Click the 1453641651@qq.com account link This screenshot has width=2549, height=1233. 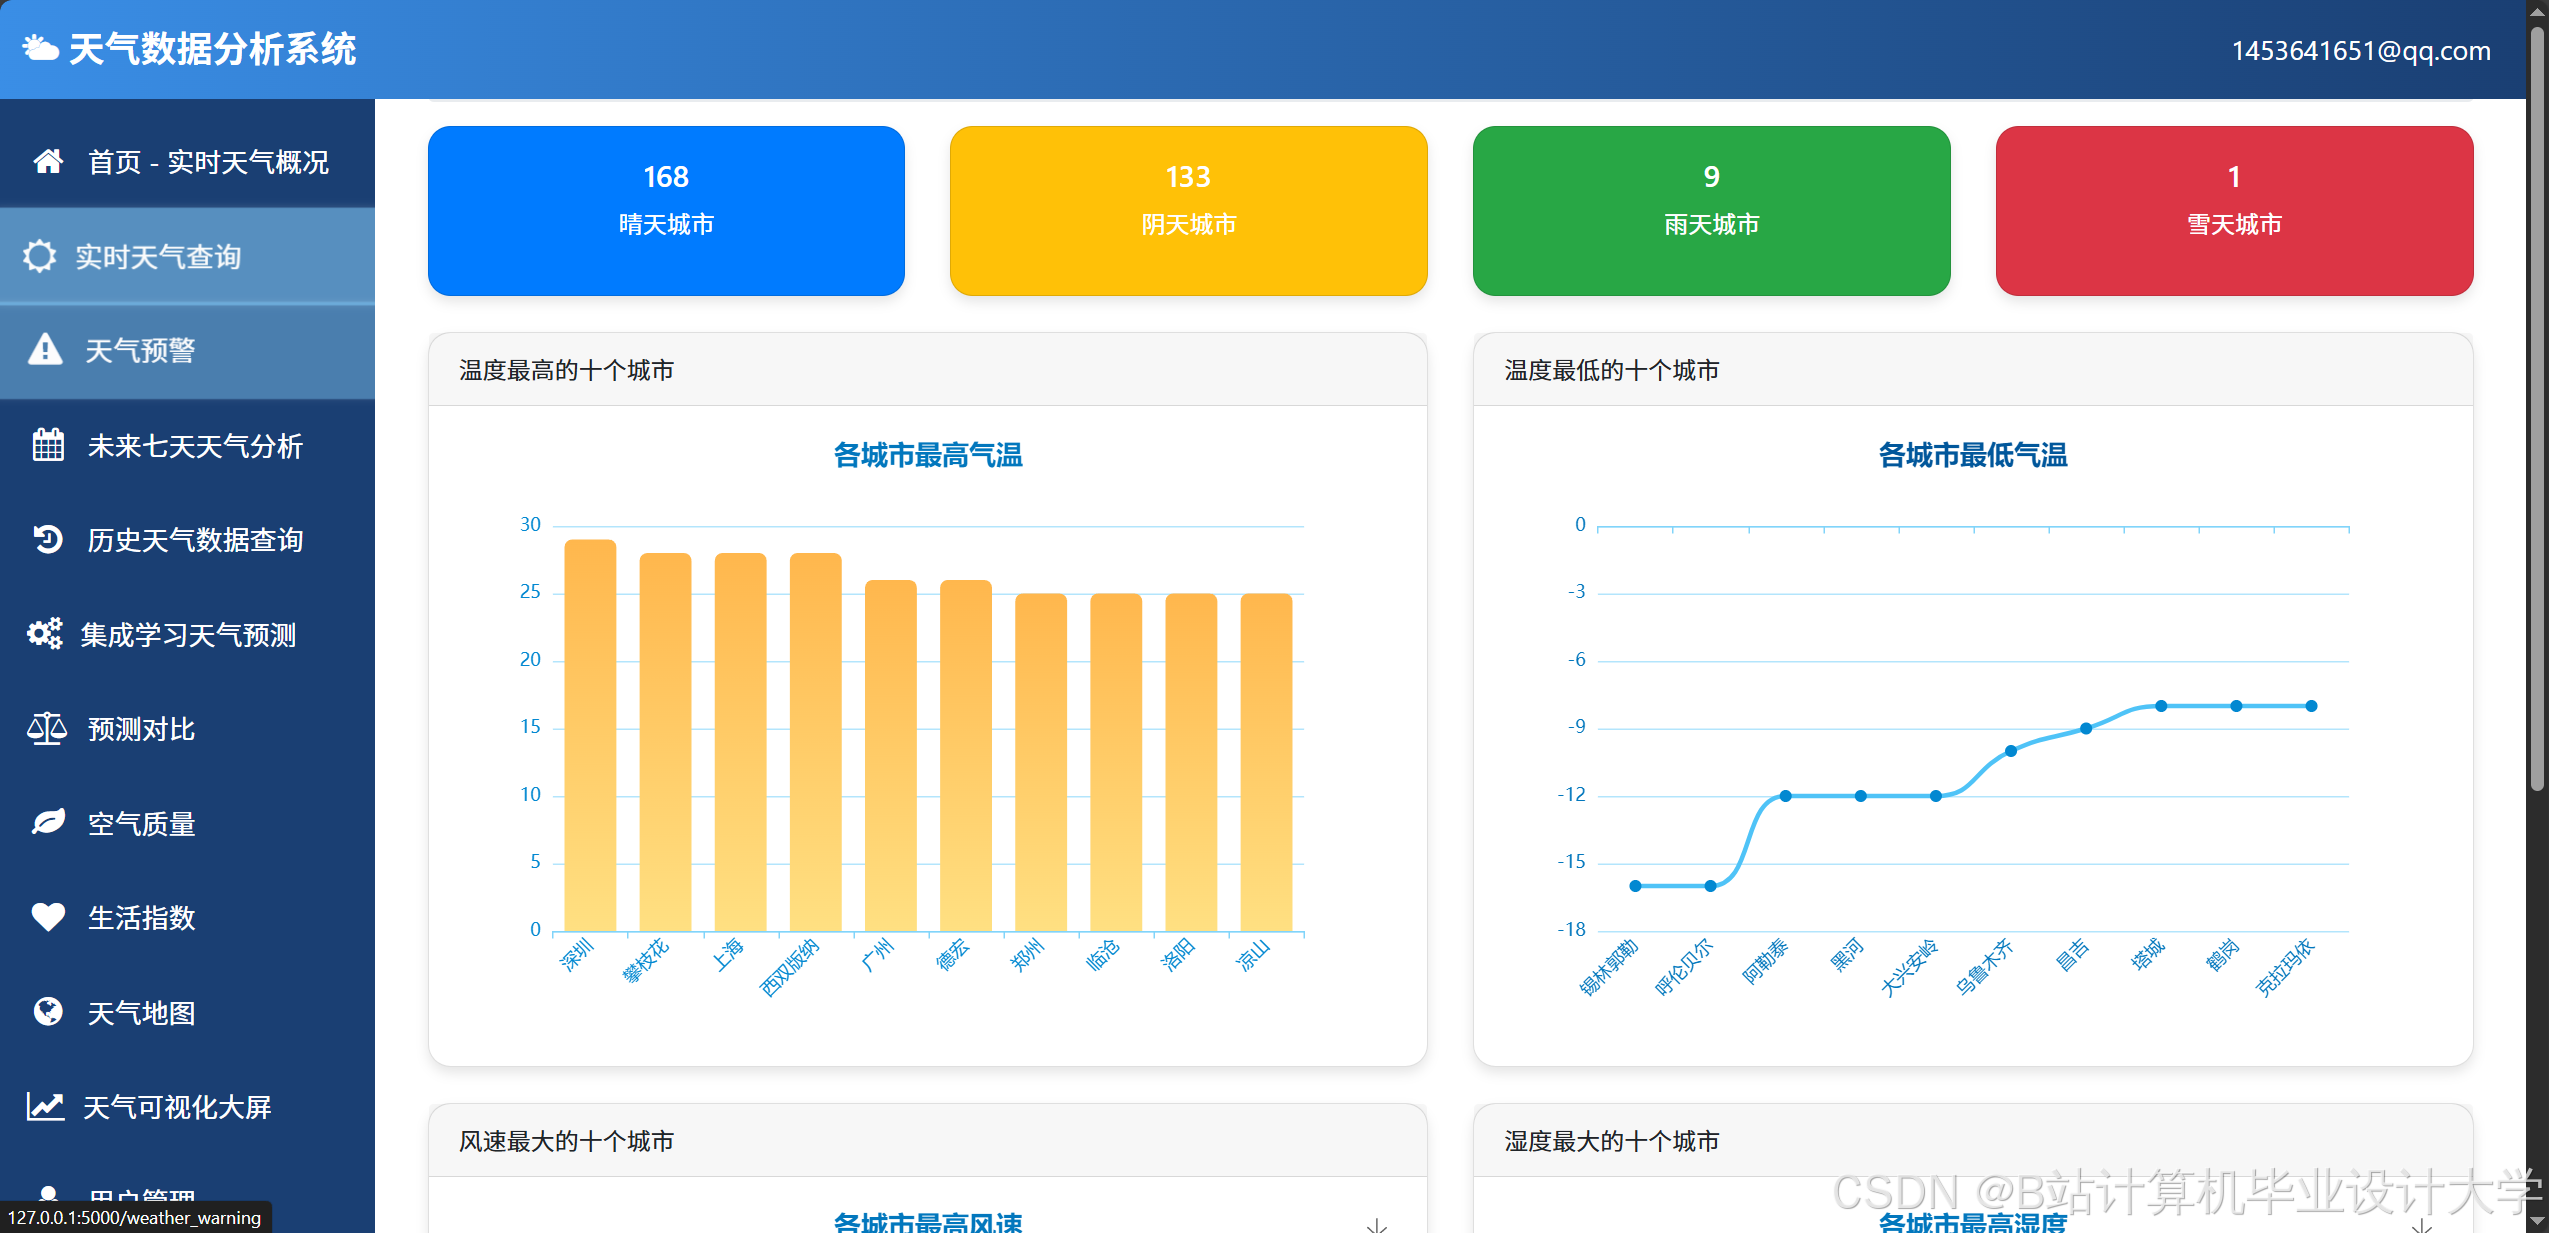tap(2360, 50)
